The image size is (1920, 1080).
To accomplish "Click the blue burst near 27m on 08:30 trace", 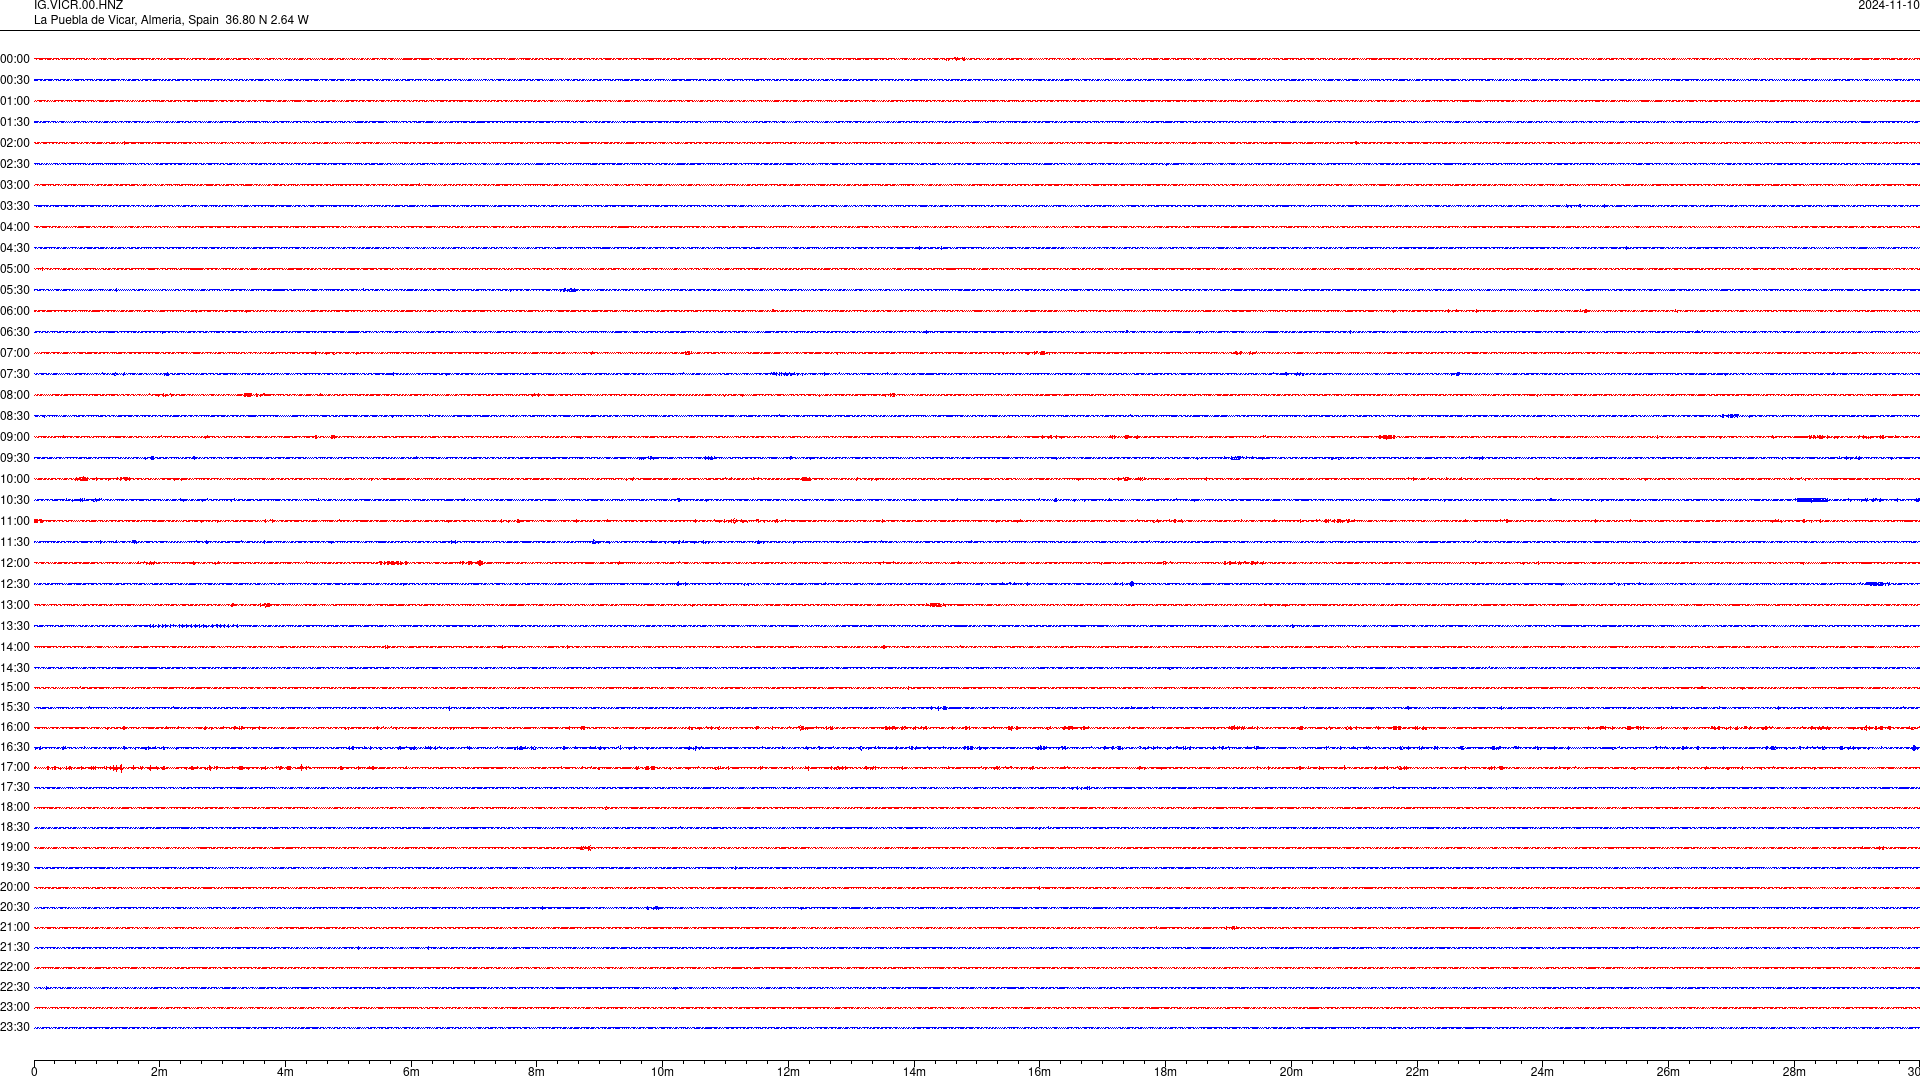I will [1731, 416].
